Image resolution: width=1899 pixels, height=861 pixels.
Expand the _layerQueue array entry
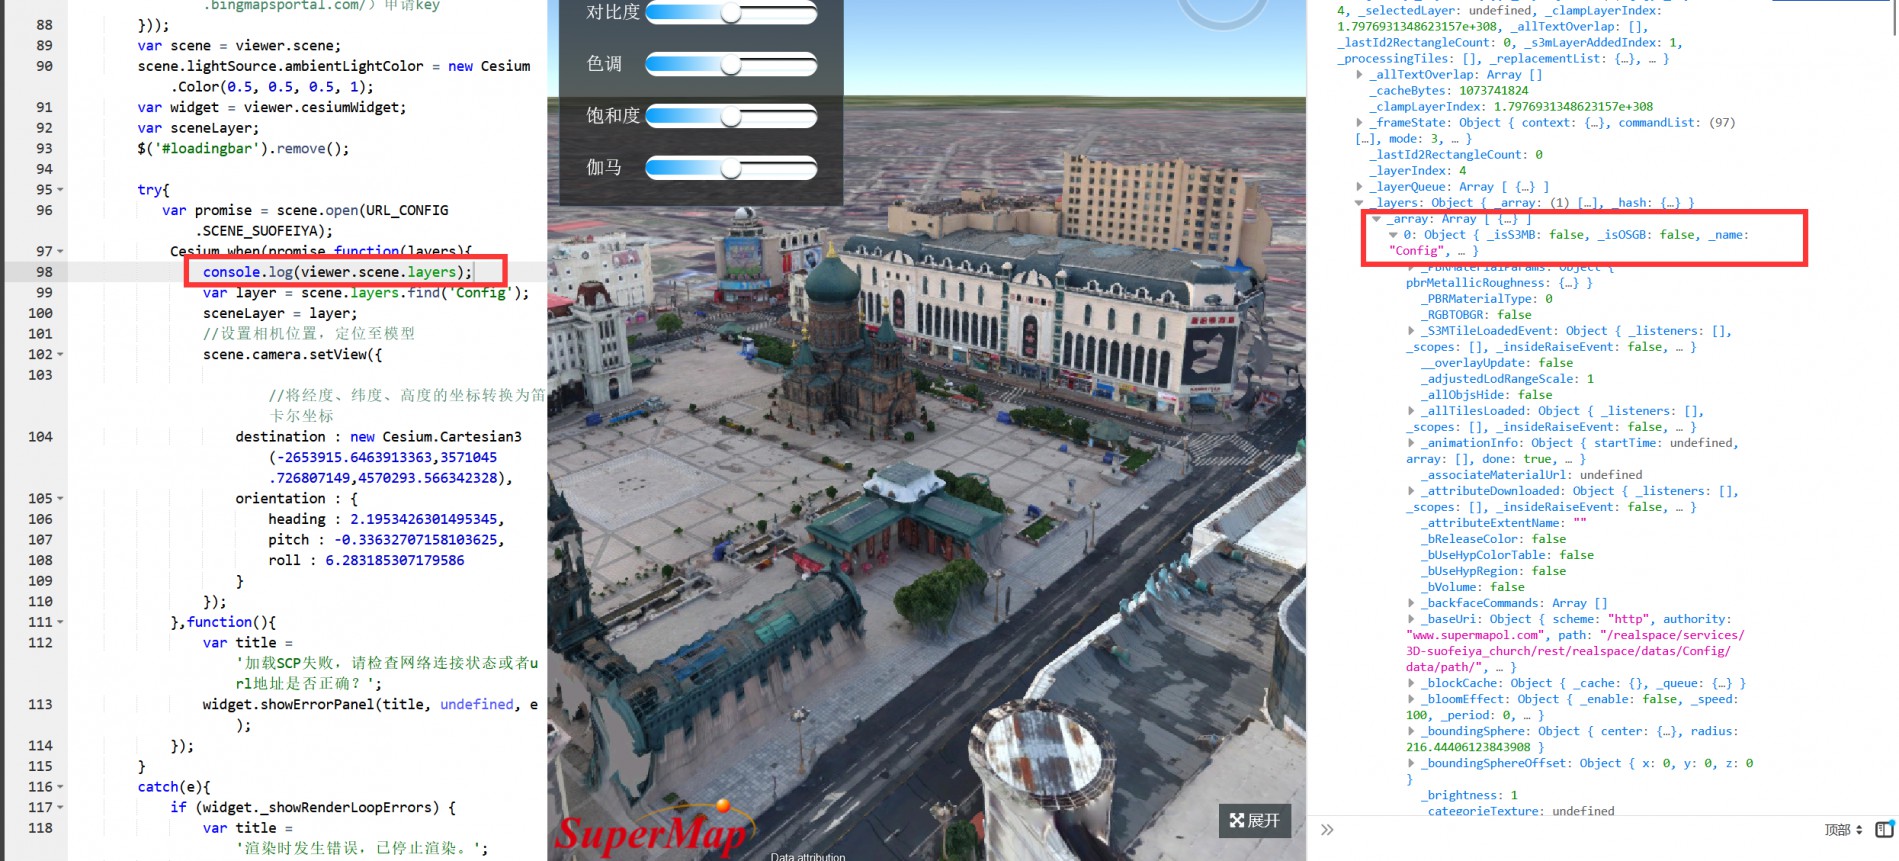(1360, 187)
